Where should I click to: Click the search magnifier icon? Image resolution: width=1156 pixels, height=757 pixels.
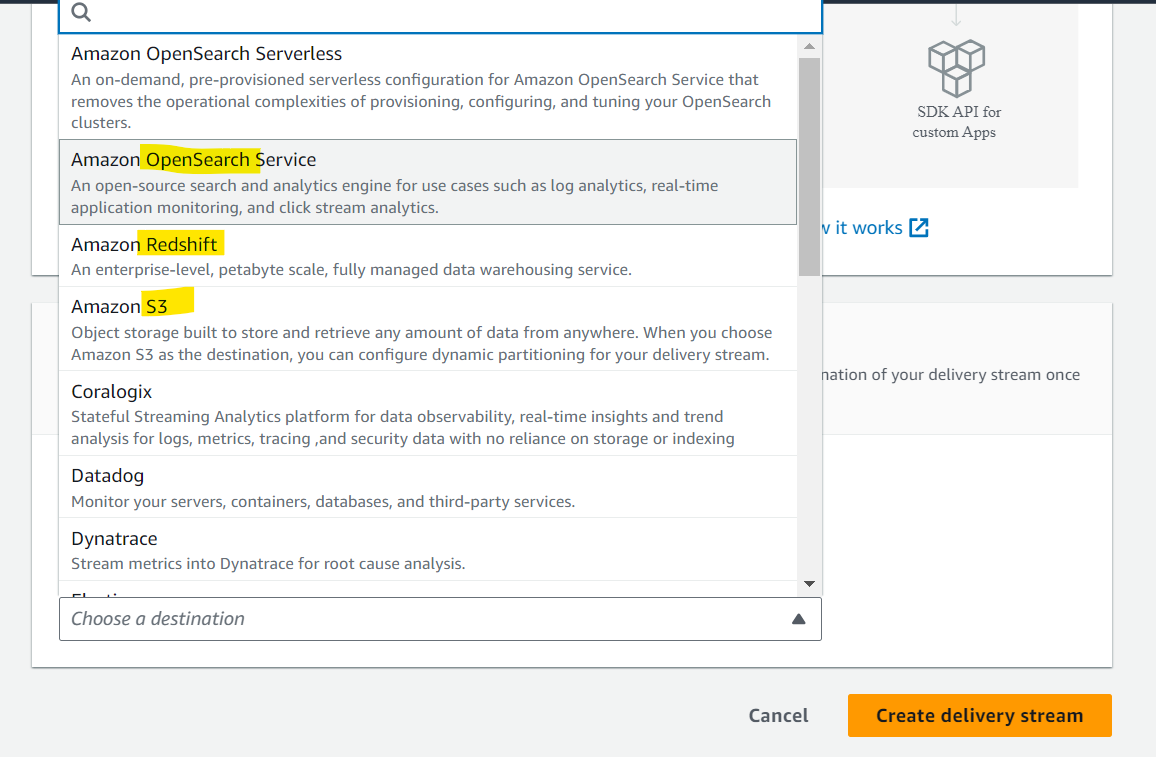[x=81, y=12]
